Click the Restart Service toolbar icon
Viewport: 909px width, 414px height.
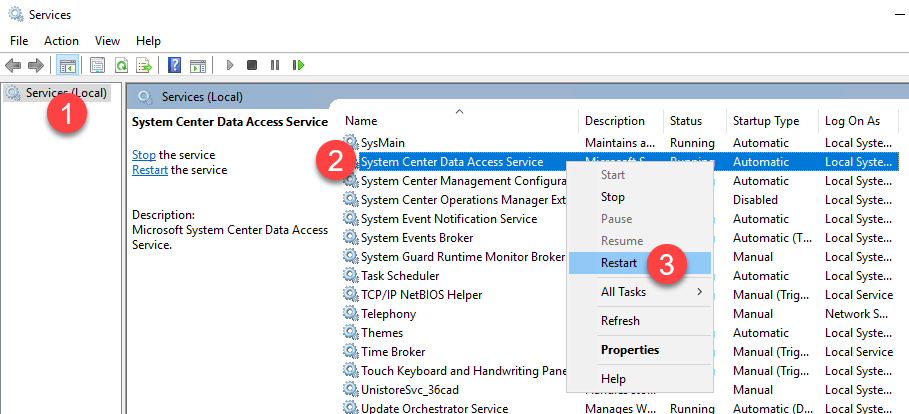pyautogui.click(x=299, y=65)
